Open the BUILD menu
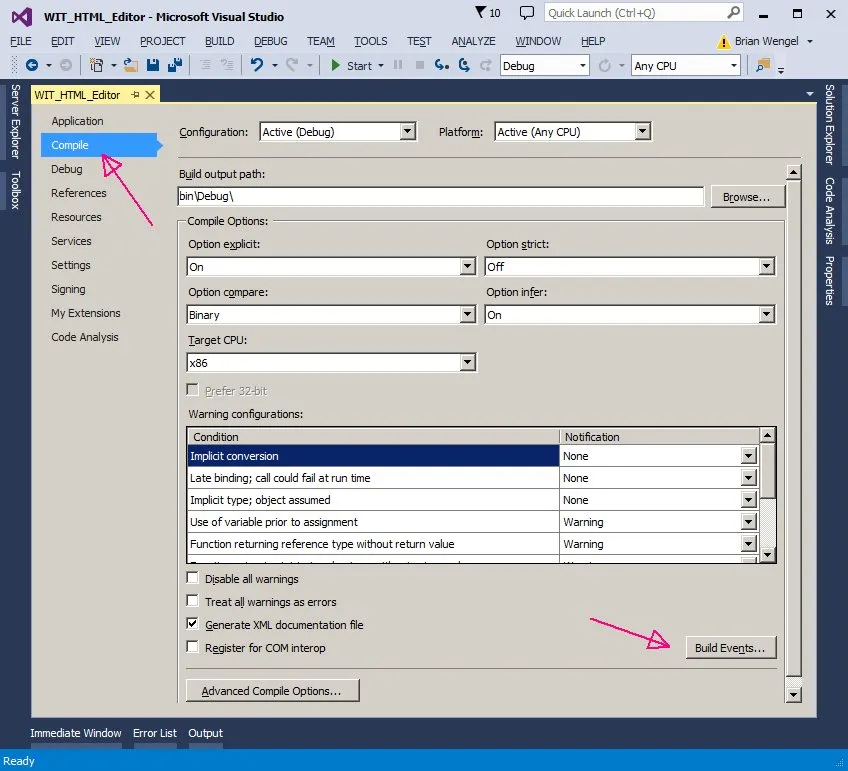Viewport: 848px width, 771px height. 219,41
